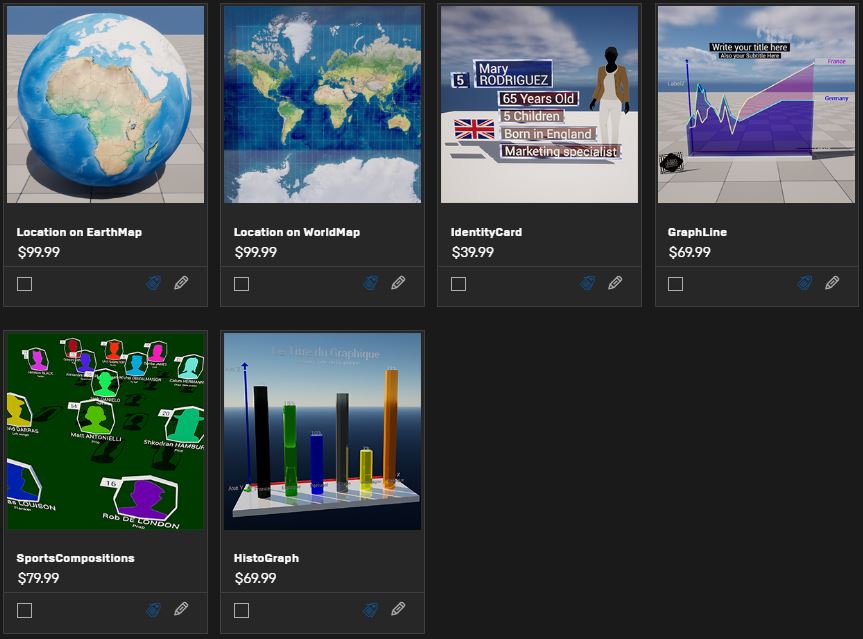The width and height of the screenshot is (863, 639).
Task: Open the GraphLine pencil edit icon
Action: (832, 283)
